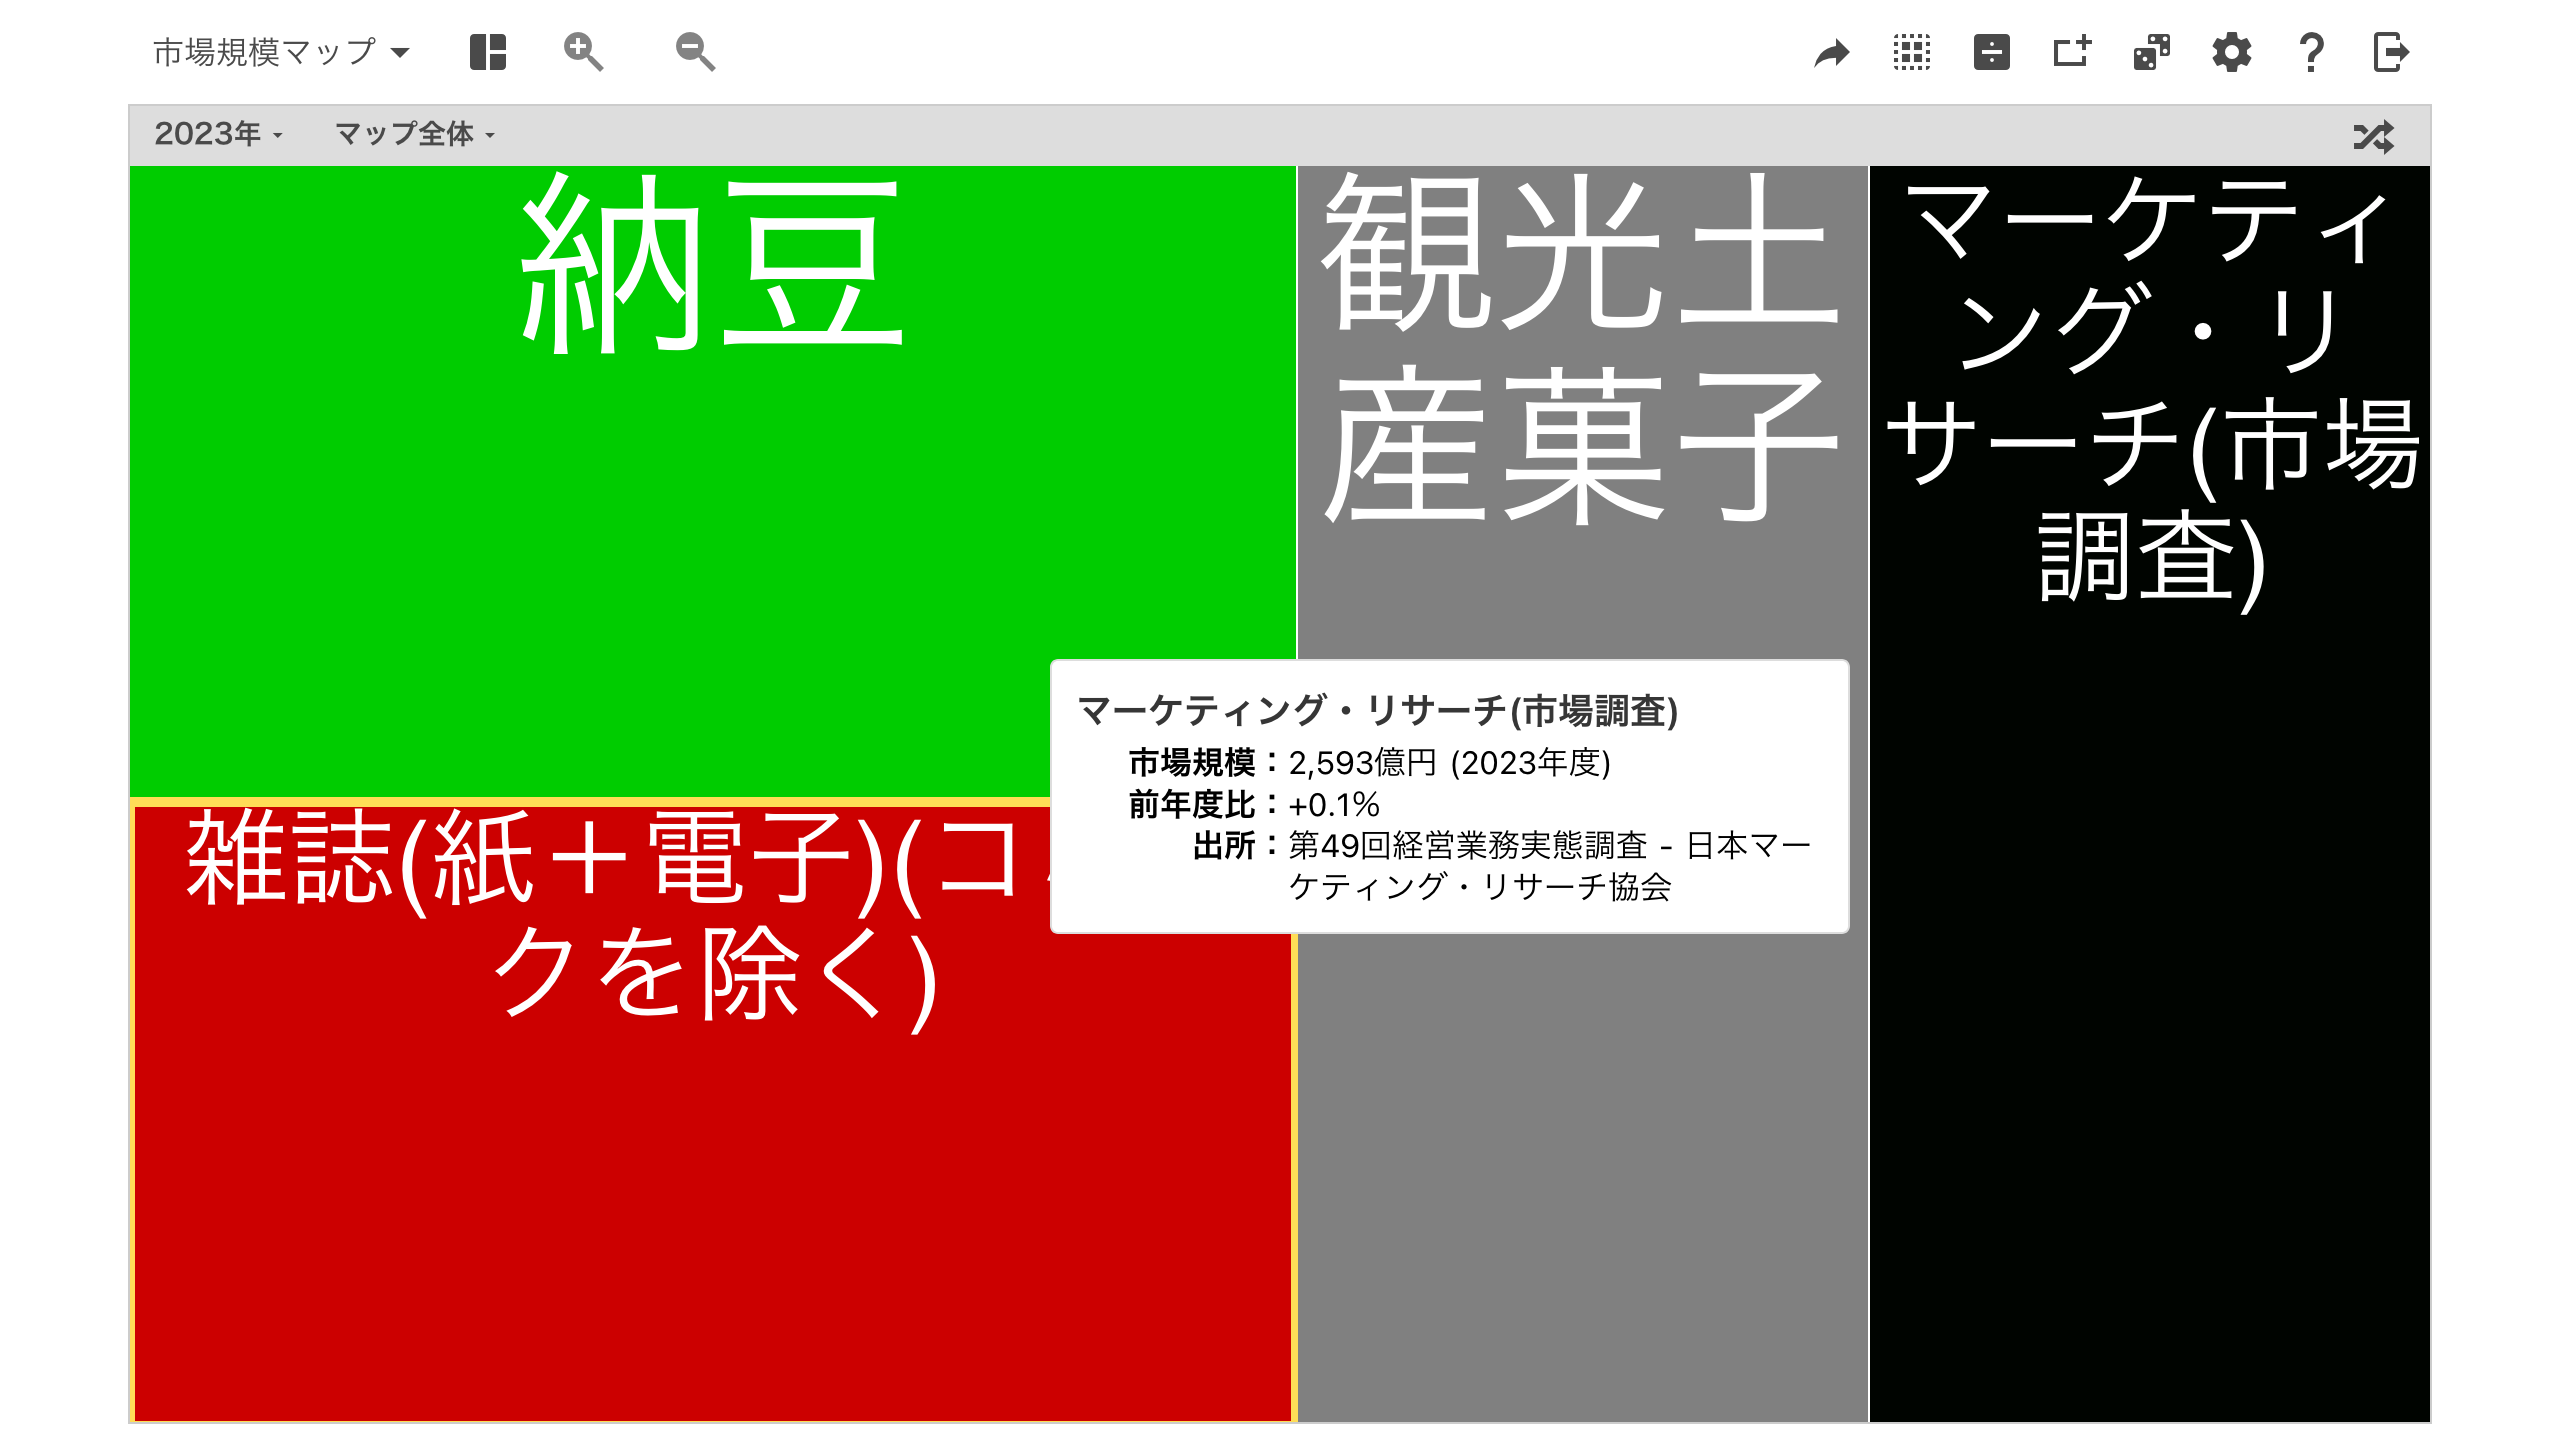The height and width of the screenshot is (1440, 2560).
Task: Click the shuffle/randomize icon
Action: click(2375, 134)
